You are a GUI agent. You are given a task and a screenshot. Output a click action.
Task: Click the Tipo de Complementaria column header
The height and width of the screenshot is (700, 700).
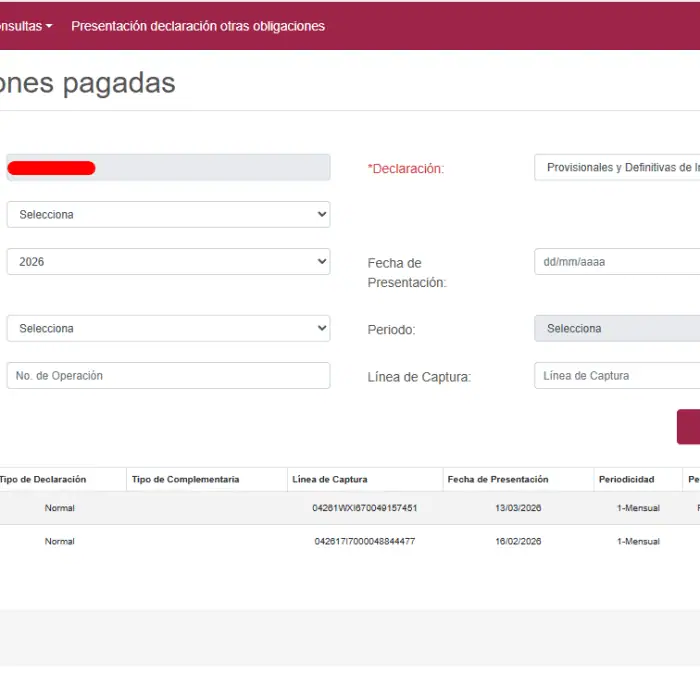point(185,480)
